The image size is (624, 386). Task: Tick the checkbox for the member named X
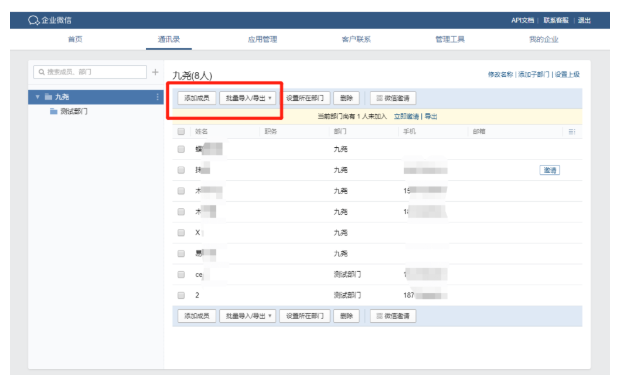click(x=181, y=232)
